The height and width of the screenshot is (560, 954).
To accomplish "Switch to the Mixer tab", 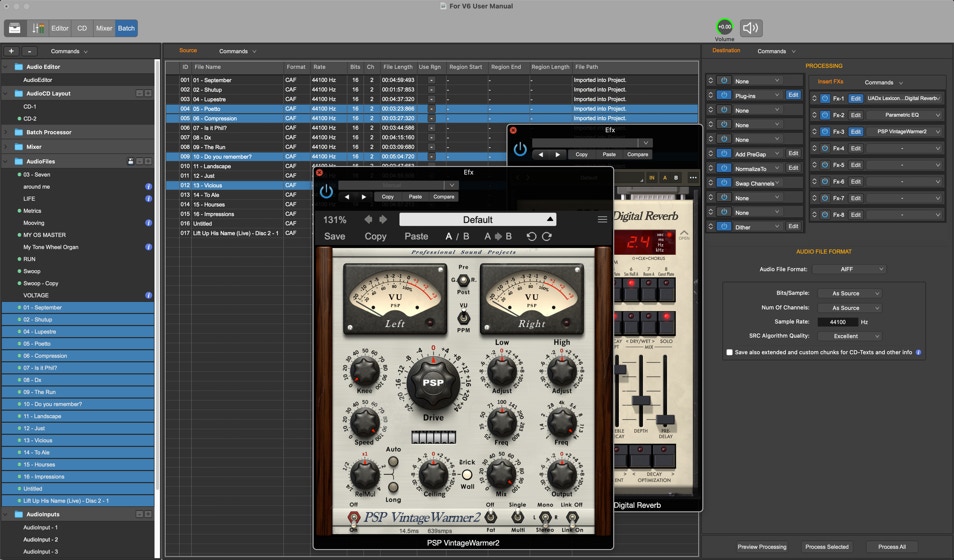I will coord(104,29).
